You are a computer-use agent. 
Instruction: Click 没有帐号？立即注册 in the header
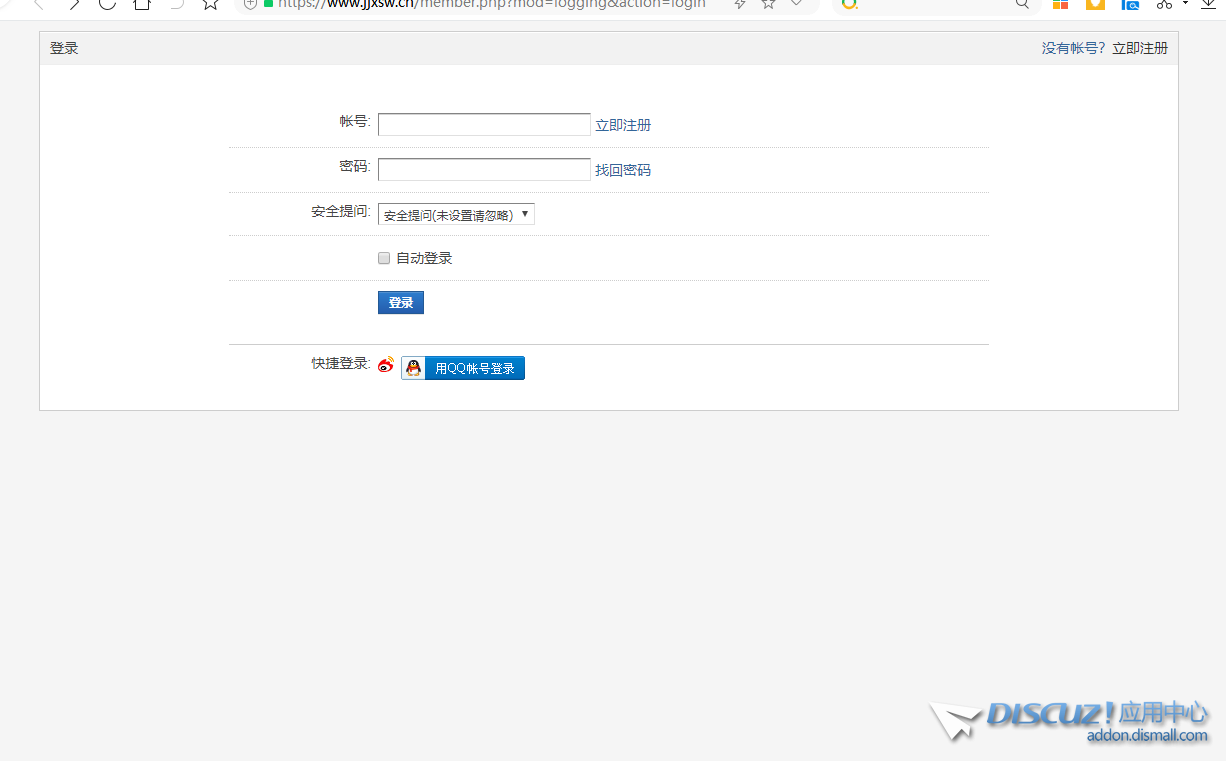click(x=1104, y=48)
